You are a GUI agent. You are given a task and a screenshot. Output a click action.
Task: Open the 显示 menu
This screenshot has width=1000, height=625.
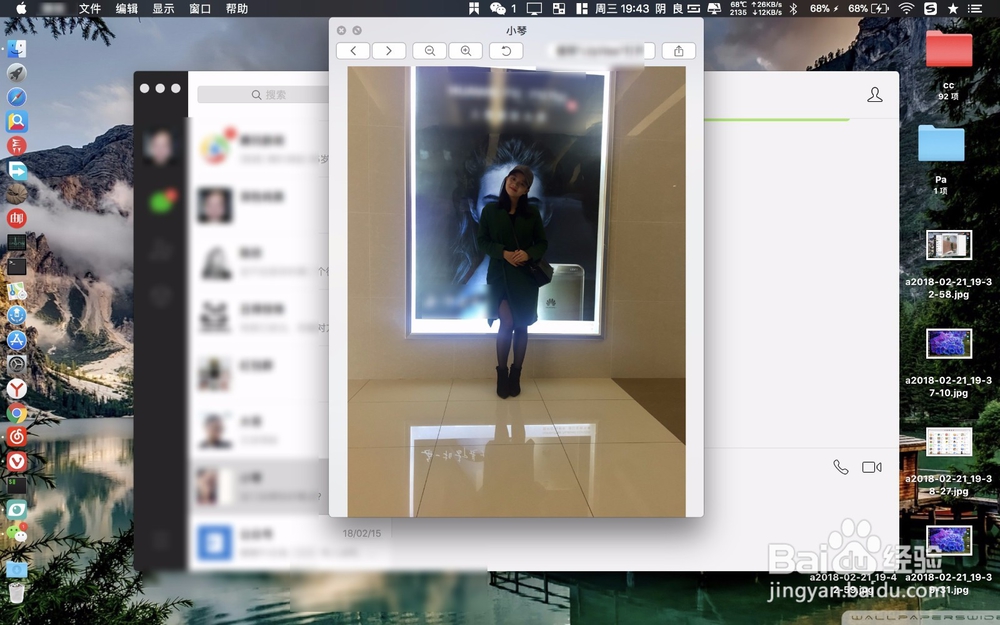coord(163,8)
